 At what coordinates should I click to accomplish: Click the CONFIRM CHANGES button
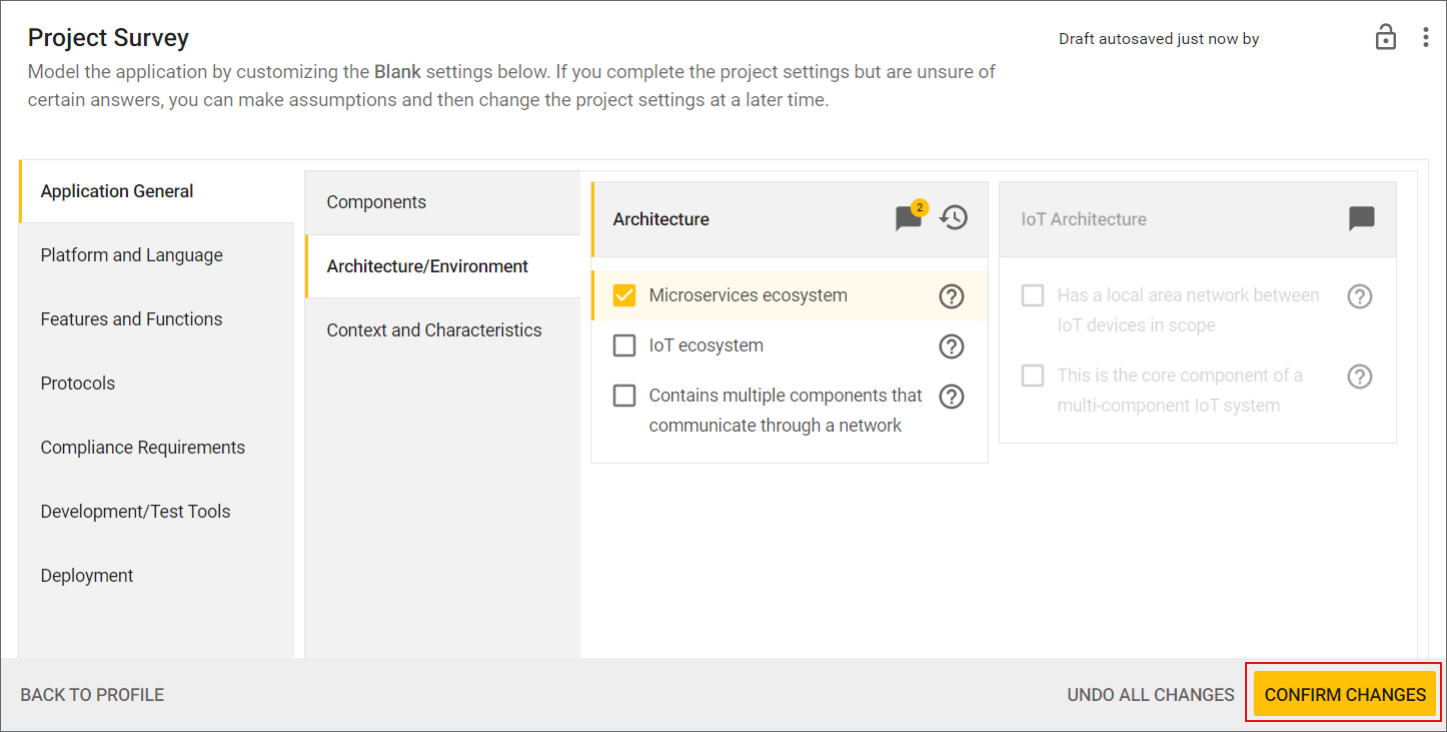coord(1343,693)
